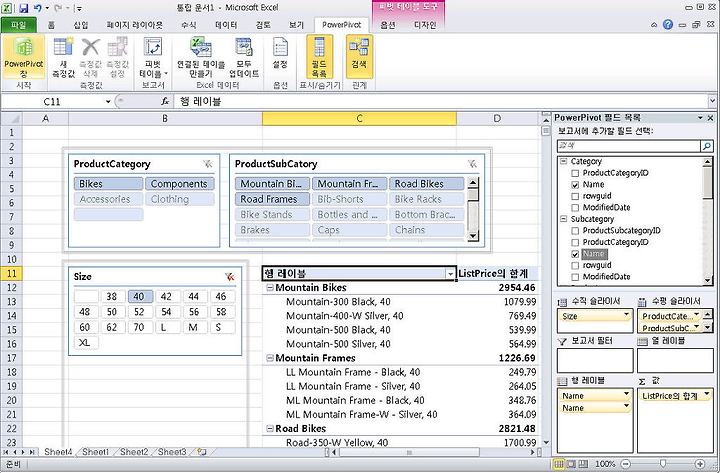Open the PowerPivot window from the ribbon
The height and width of the screenshot is (473, 720).
(x=23, y=57)
